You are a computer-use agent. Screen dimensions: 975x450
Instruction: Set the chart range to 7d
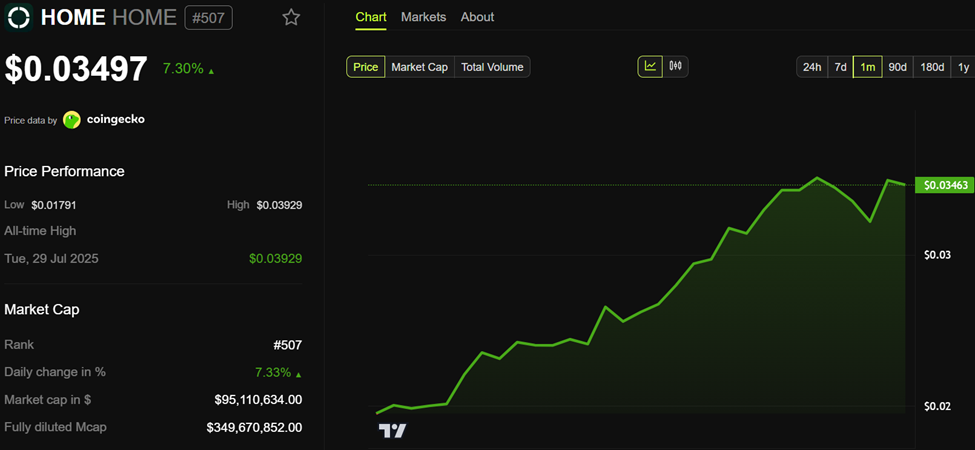(x=840, y=67)
